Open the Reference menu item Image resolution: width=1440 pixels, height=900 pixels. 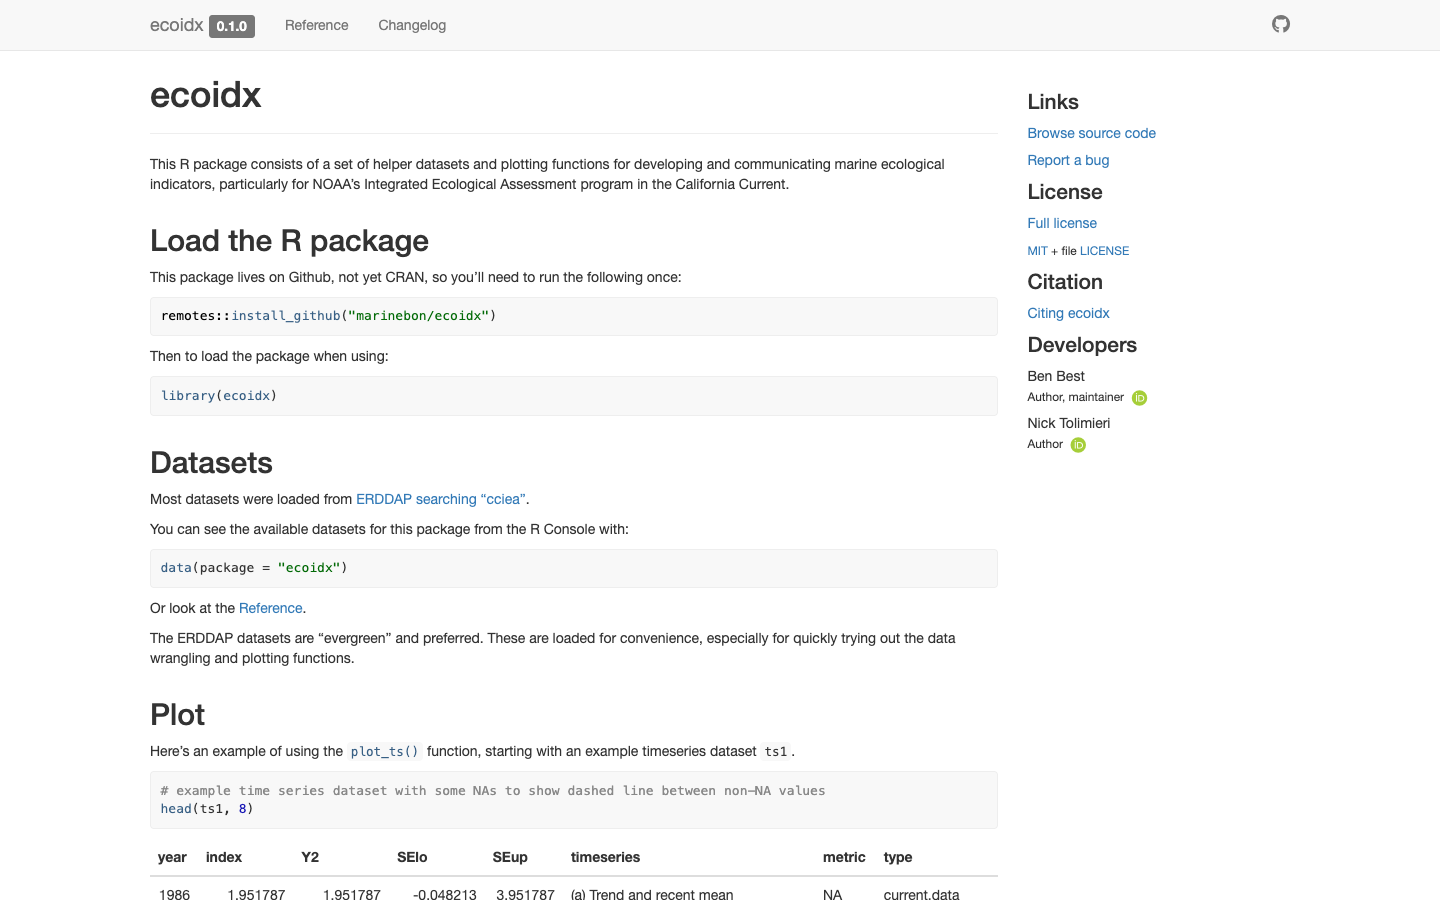317,25
